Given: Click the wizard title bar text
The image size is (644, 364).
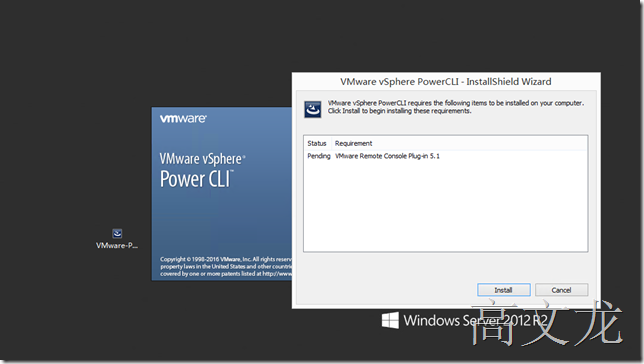Looking at the screenshot, I should 446,81.
